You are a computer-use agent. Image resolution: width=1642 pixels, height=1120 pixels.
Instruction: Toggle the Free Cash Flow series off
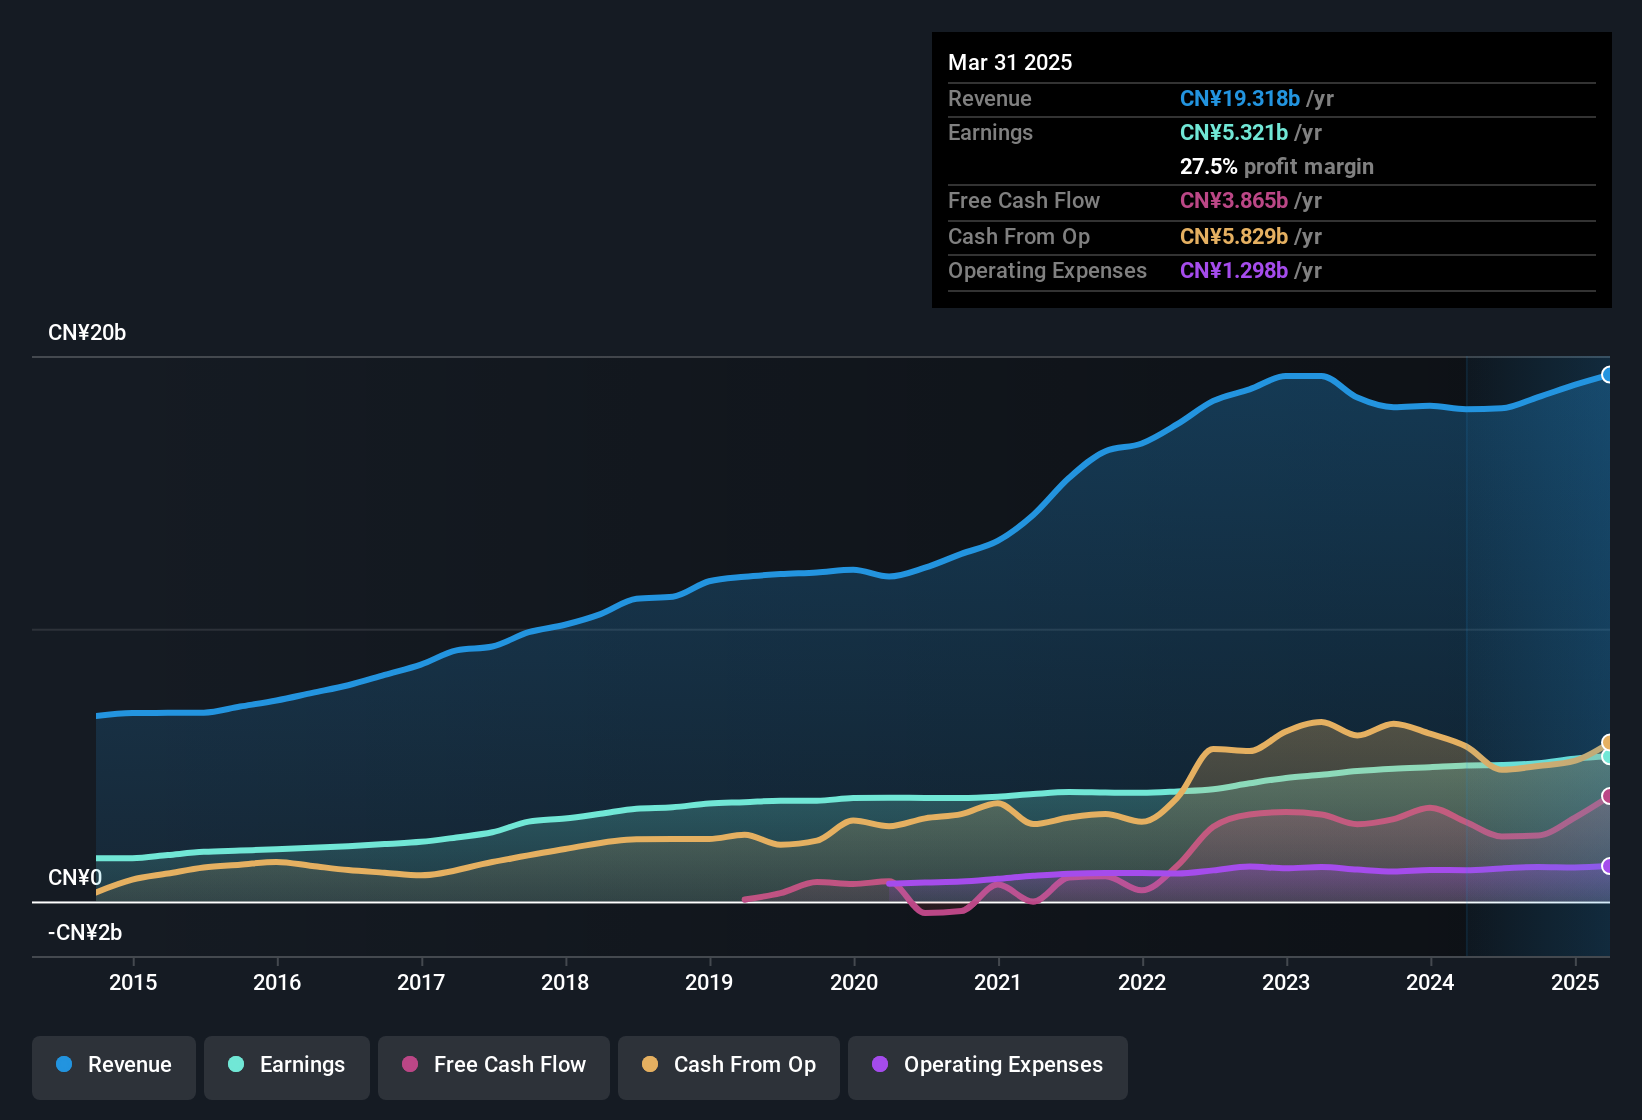[x=493, y=1065]
